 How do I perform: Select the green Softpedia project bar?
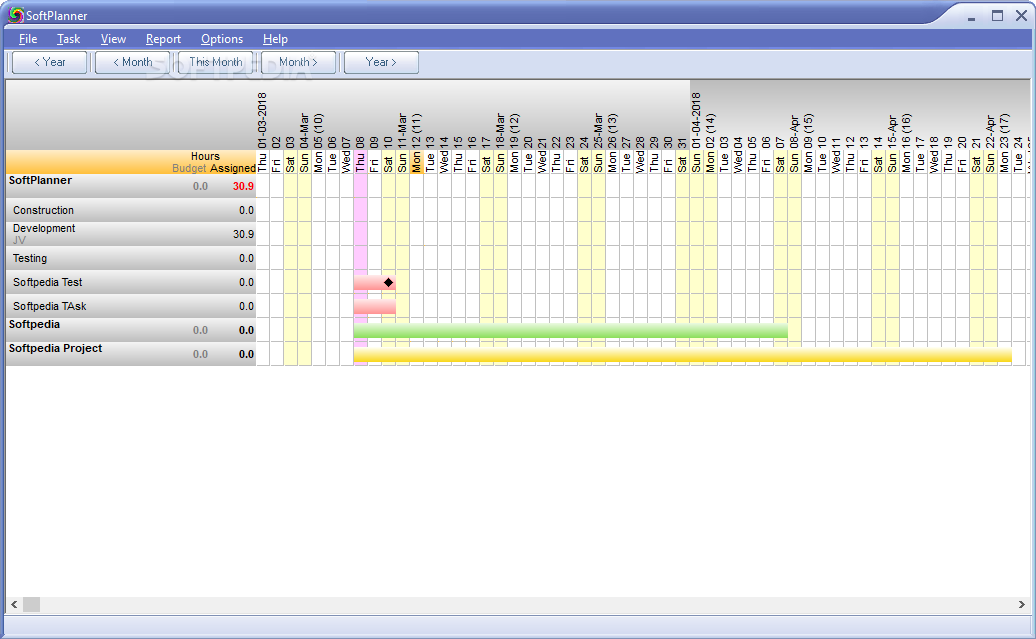(570, 330)
